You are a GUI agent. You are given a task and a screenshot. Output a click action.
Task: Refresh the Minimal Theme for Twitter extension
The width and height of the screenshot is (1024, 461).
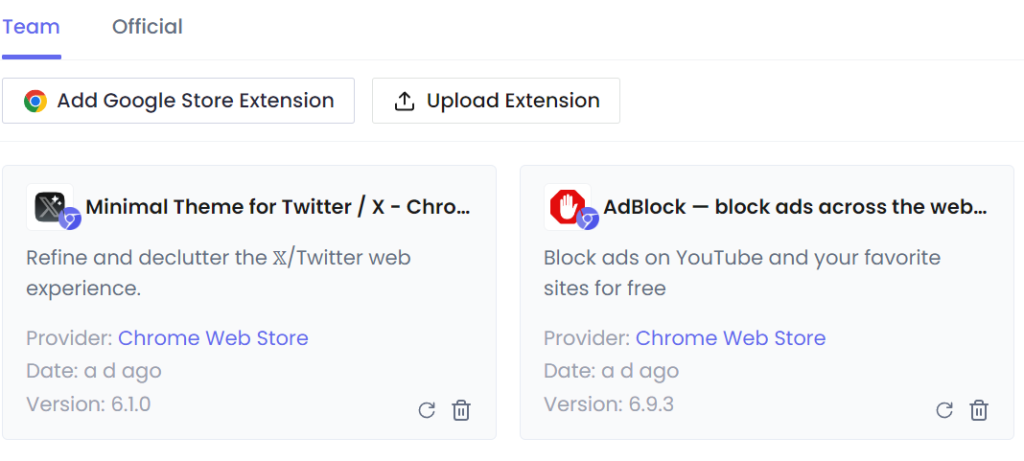426,410
